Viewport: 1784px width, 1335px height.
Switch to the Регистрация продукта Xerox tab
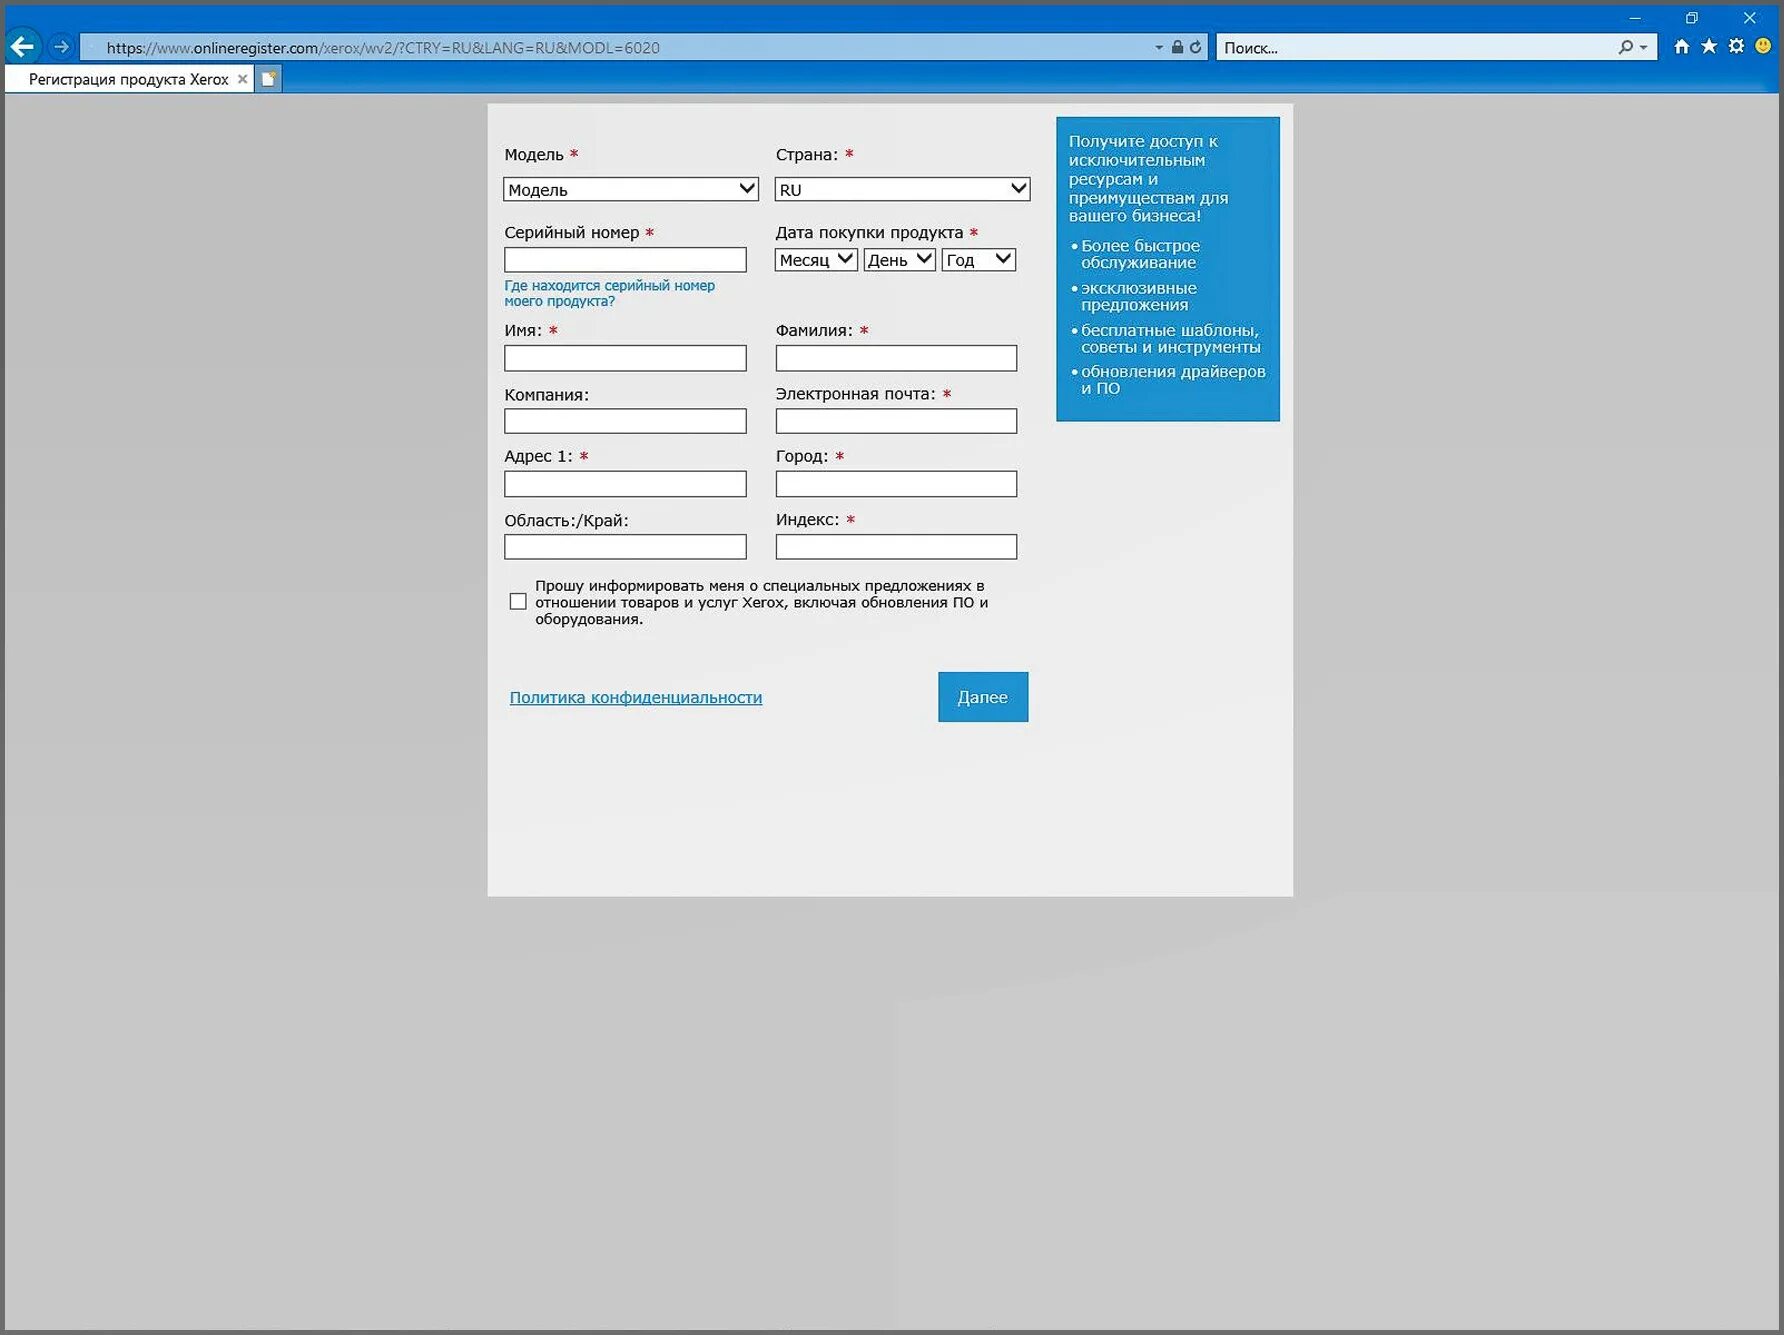pos(129,79)
